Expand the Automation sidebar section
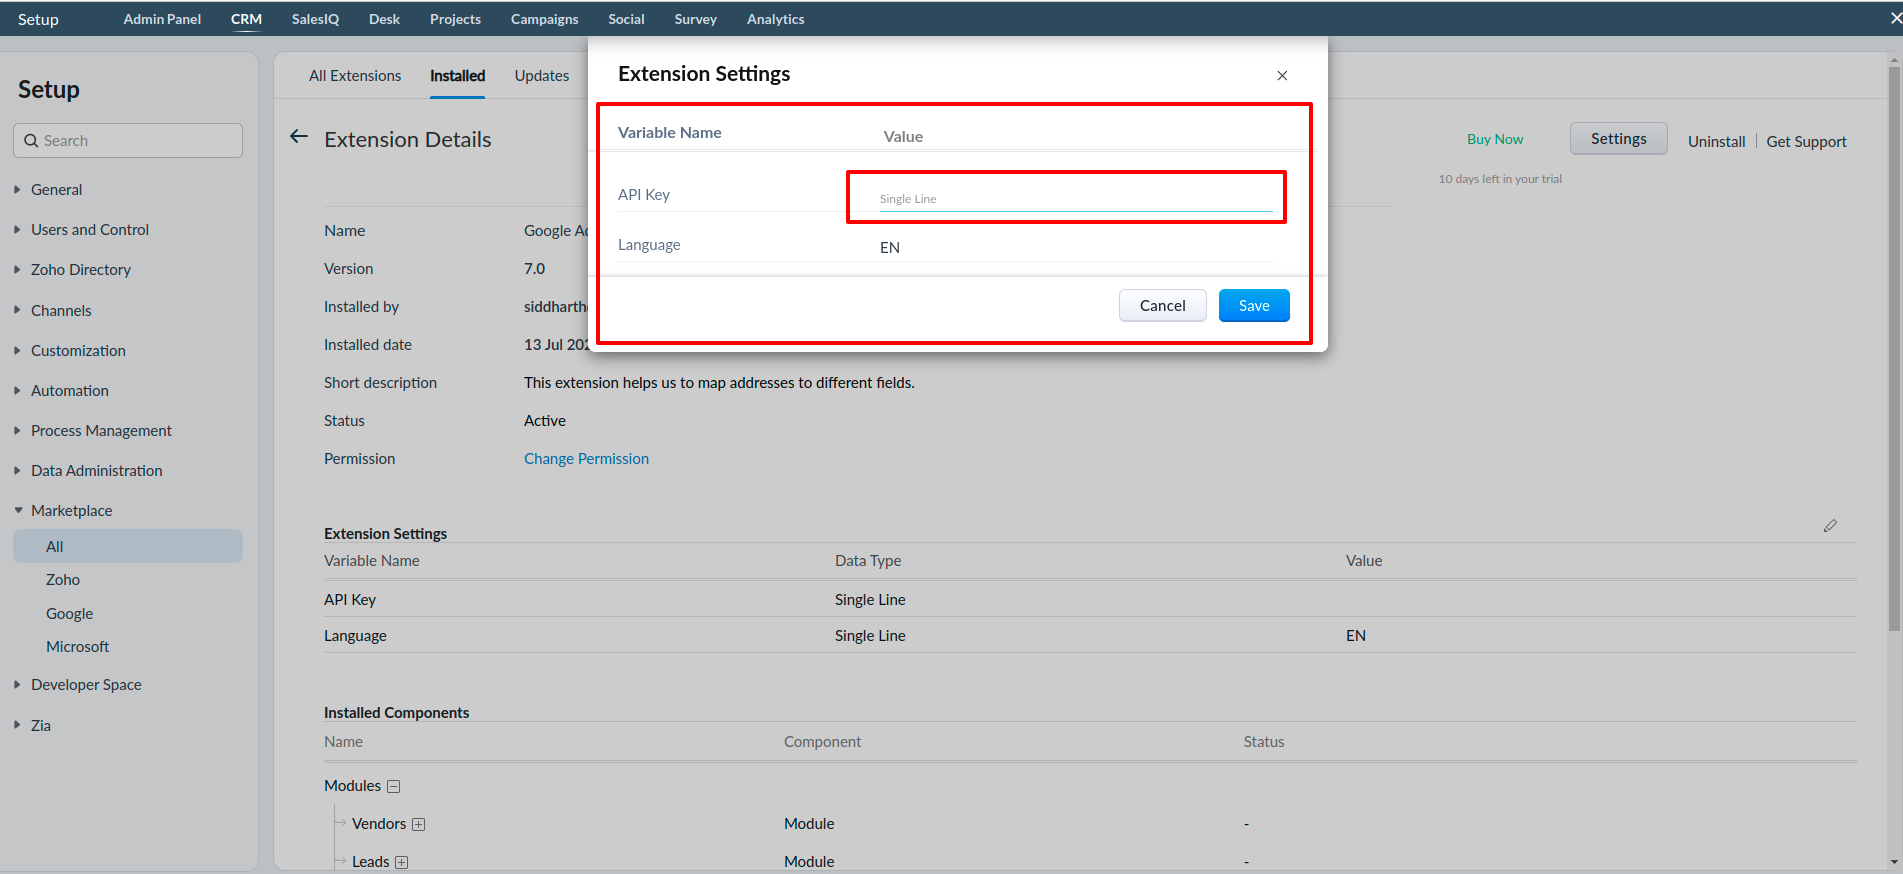The image size is (1903, 874). [17, 390]
